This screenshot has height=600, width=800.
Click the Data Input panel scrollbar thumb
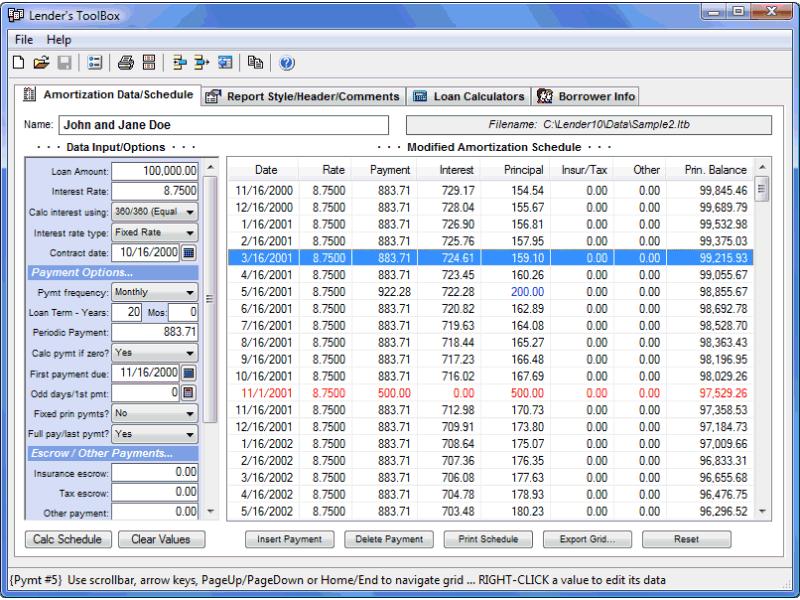210,299
